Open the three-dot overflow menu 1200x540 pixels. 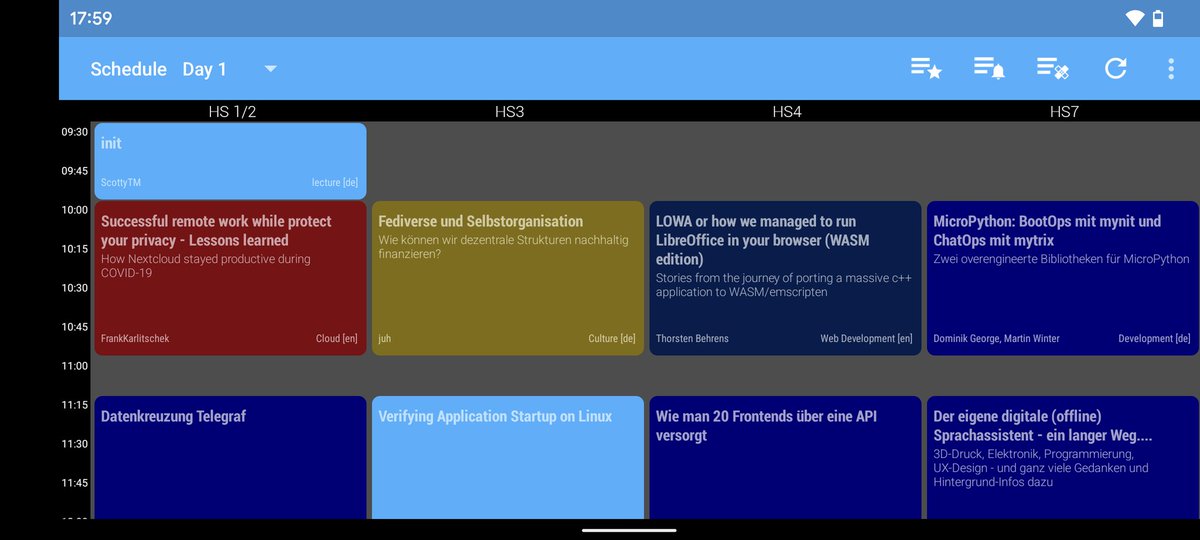click(1171, 68)
